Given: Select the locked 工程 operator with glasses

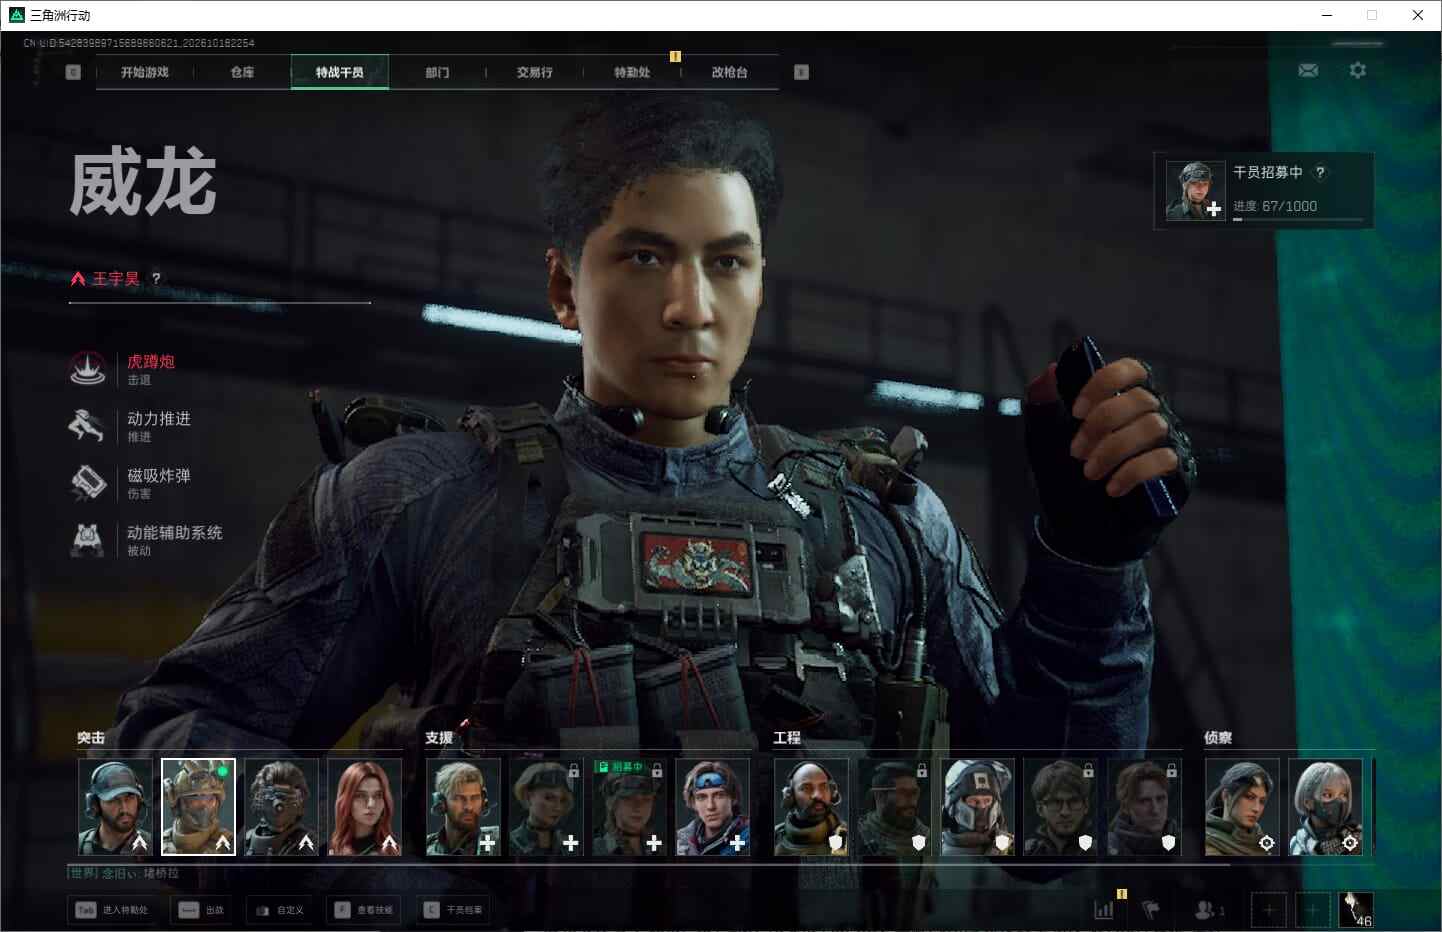Looking at the screenshot, I should click(1061, 807).
